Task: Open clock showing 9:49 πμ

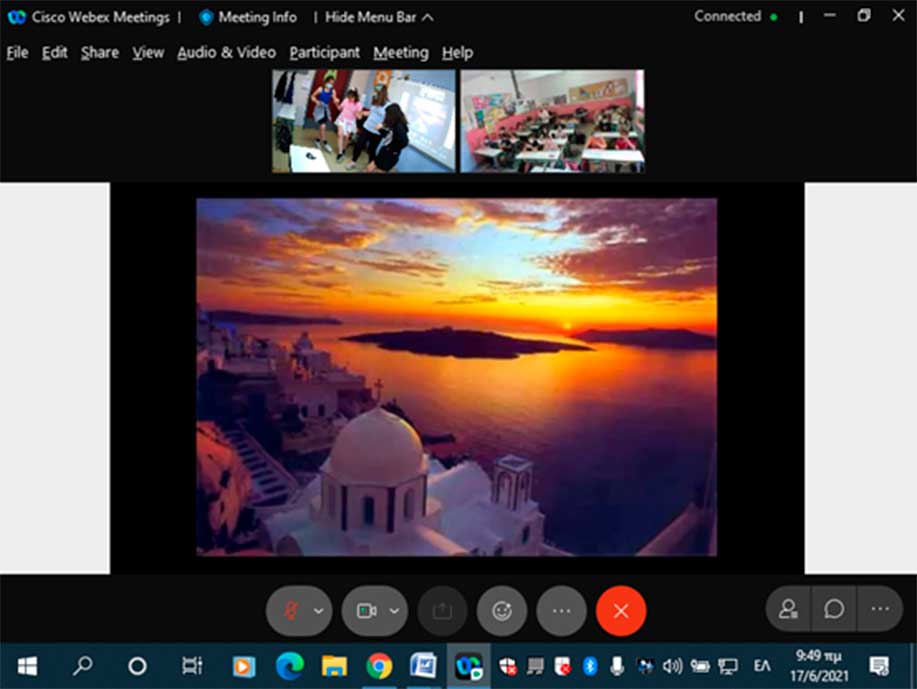Action: 819,666
